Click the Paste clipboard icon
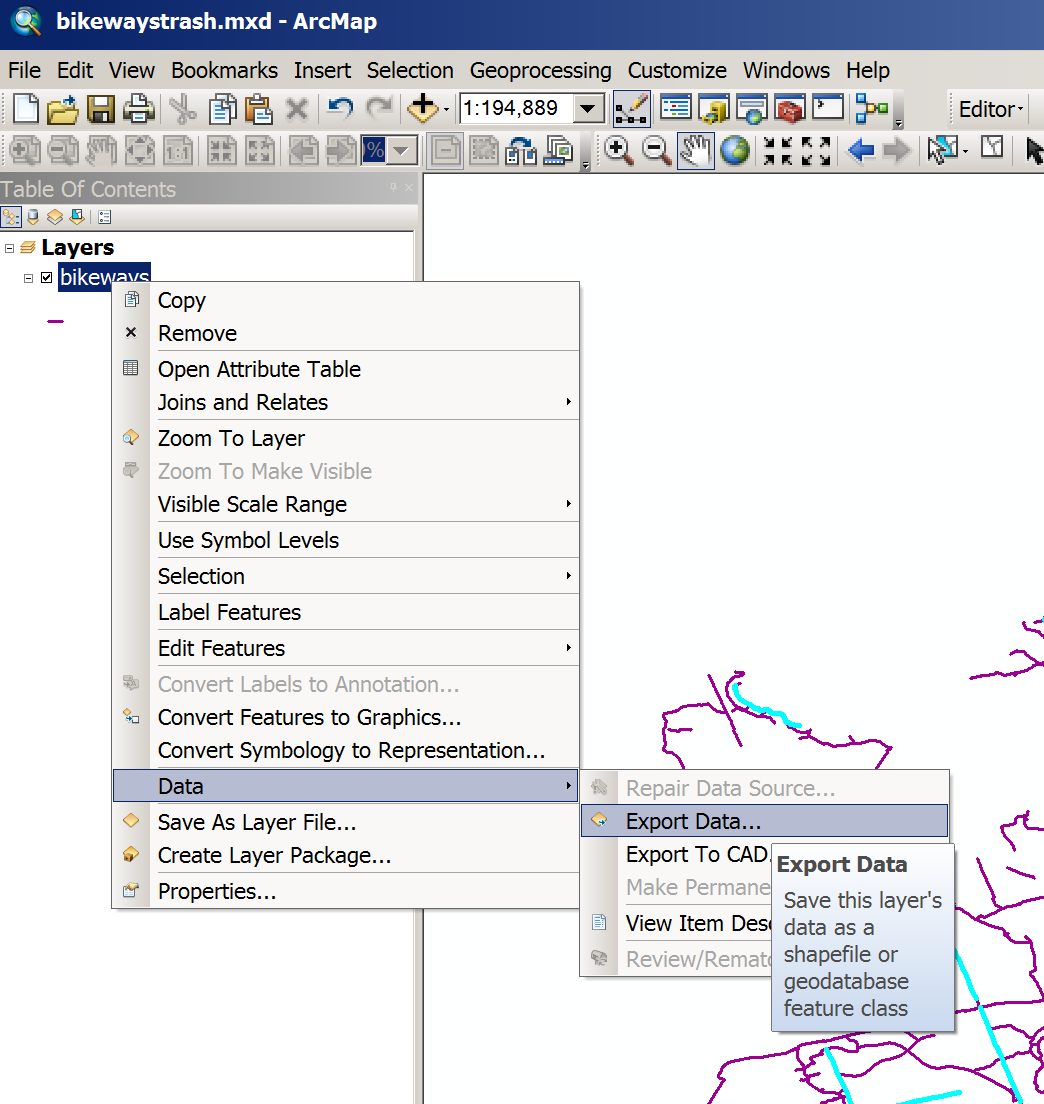The height and width of the screenshot is (1104, 1044). tap(258, 109)
